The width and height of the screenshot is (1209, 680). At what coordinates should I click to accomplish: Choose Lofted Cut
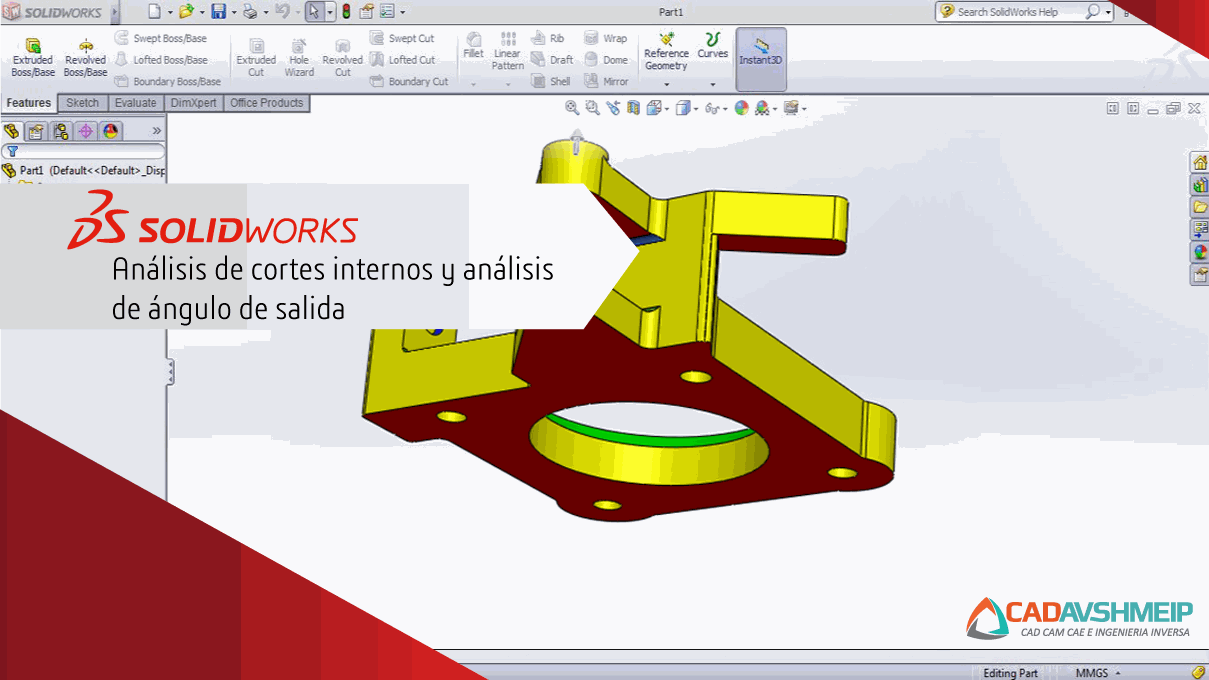[x=402, y=60]
